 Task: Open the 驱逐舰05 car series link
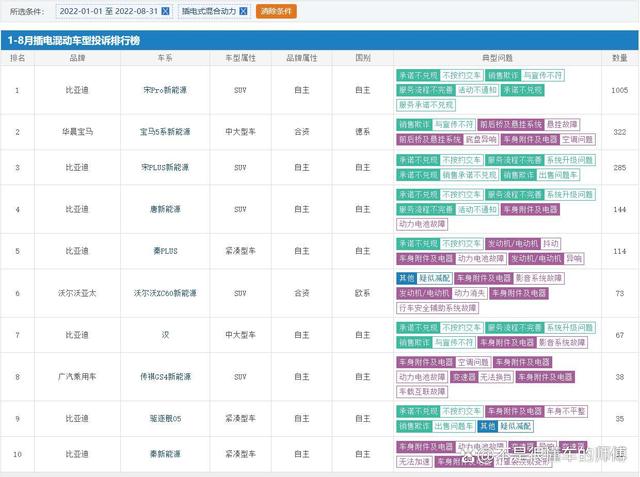(x=165, y=419)
